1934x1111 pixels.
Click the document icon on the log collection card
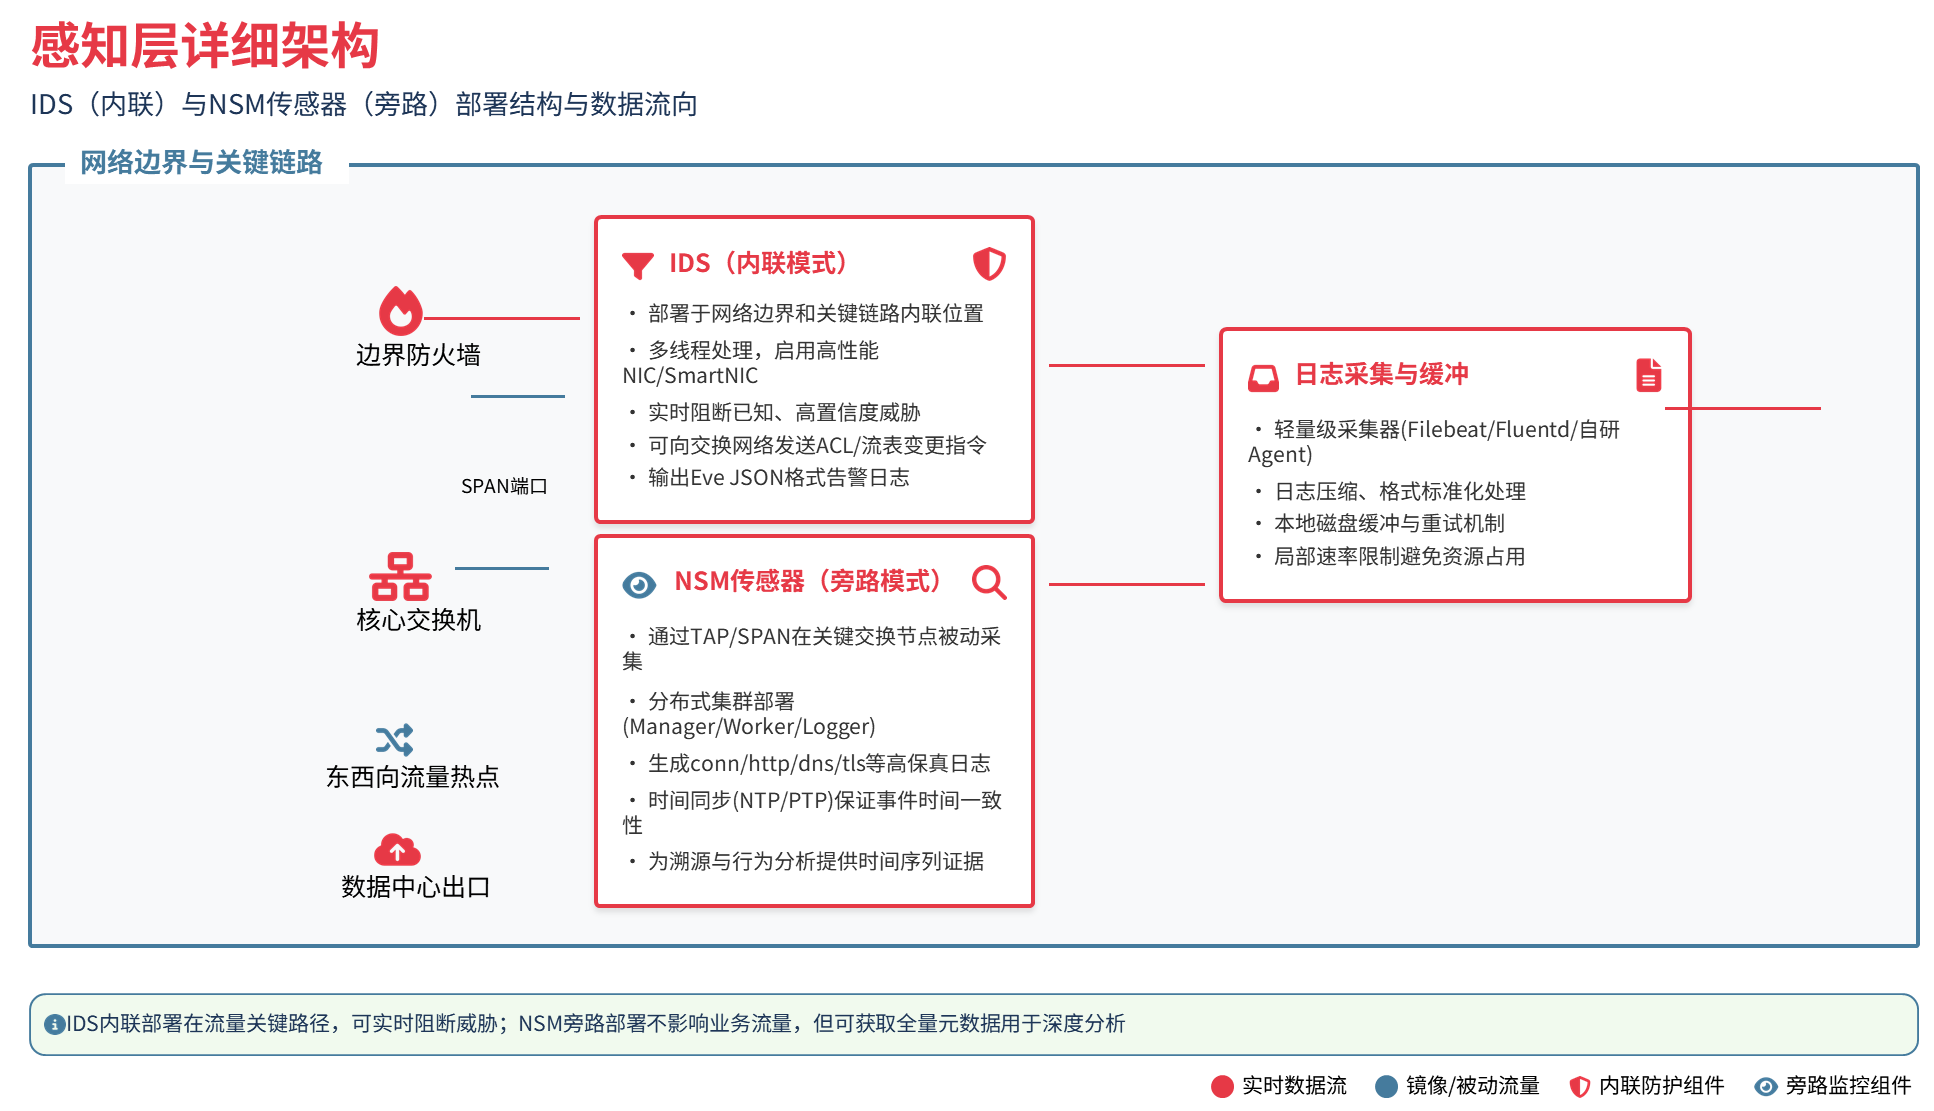(x=1647, y=377)
